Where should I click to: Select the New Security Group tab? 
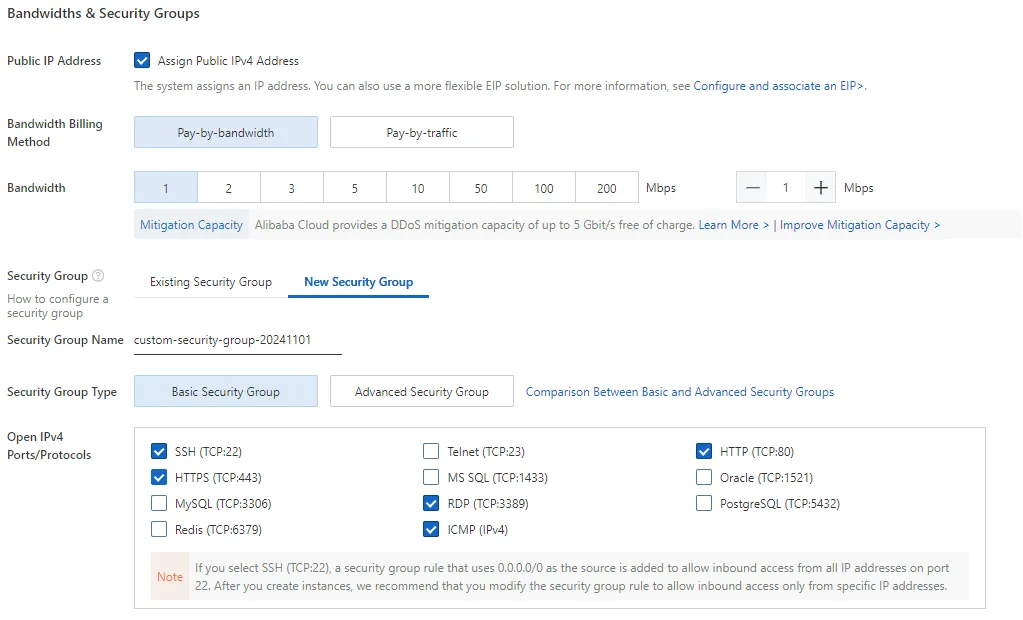pyautogui.click(x=358, y=282)
